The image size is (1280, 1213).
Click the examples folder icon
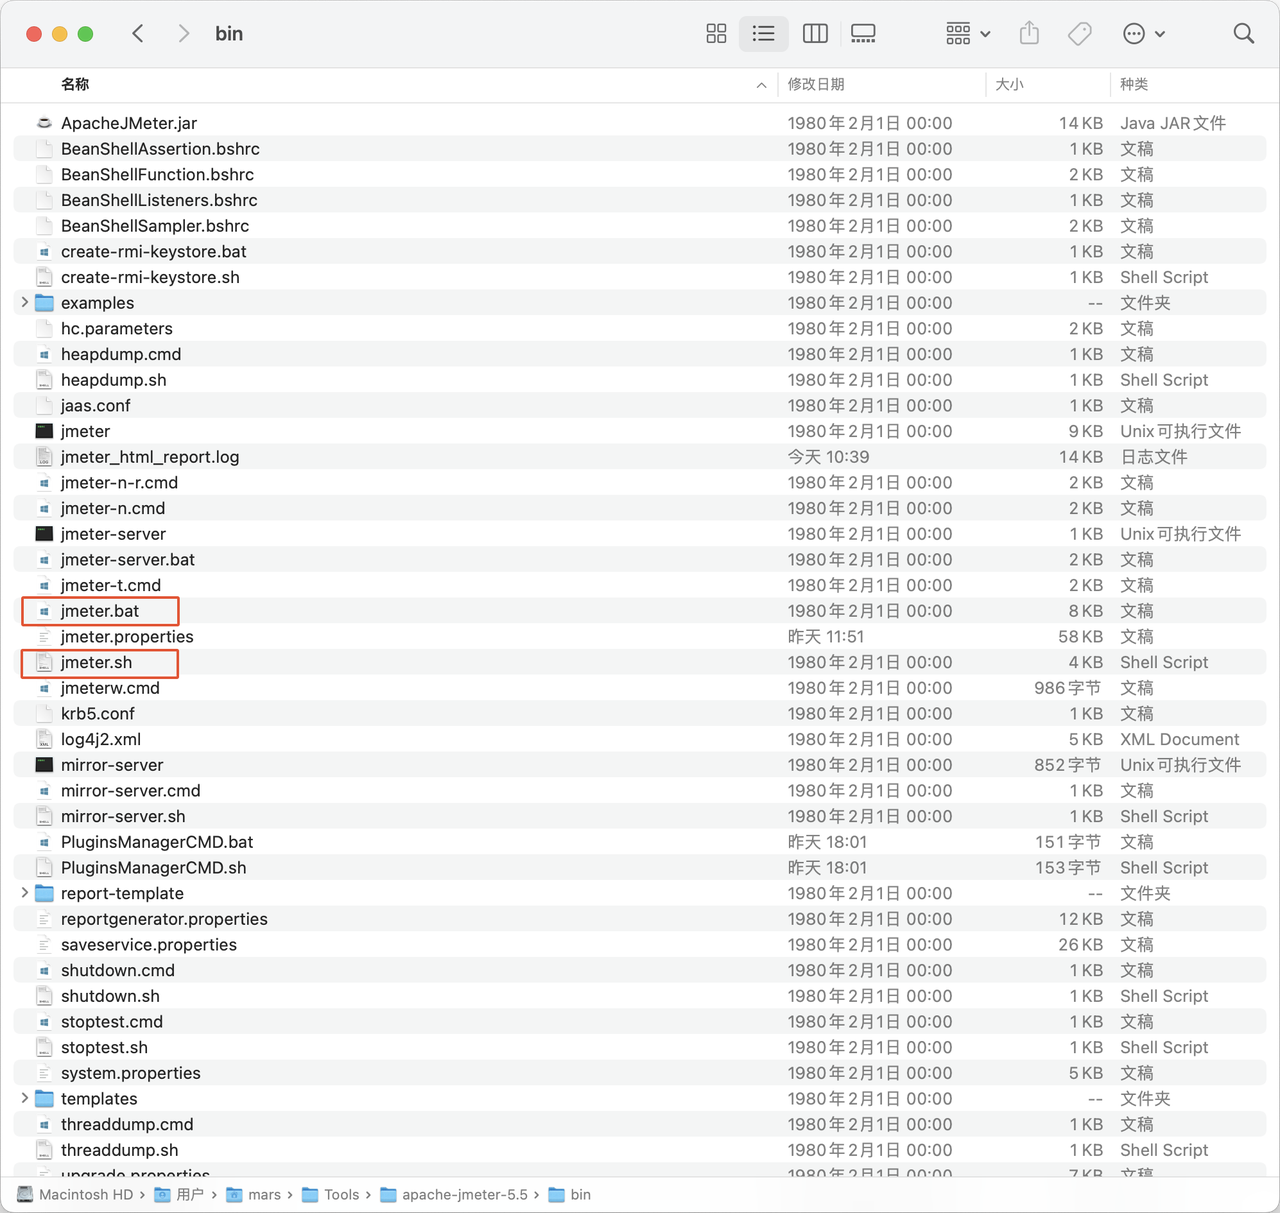44,303
